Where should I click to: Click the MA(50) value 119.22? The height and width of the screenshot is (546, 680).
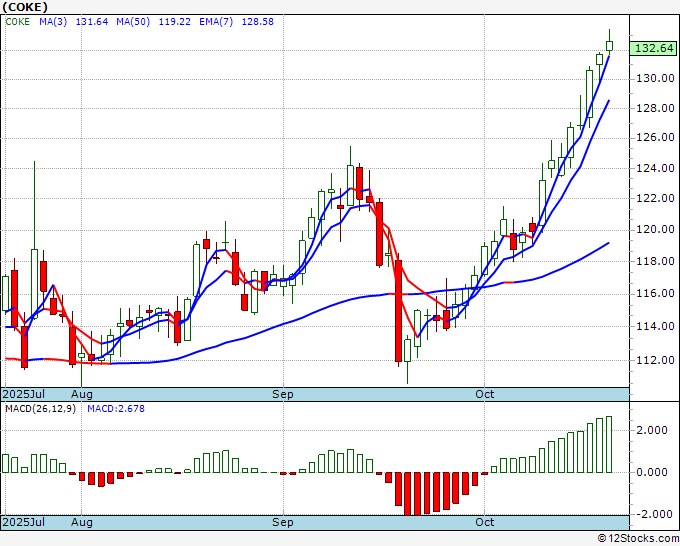[x=174, y=22]
